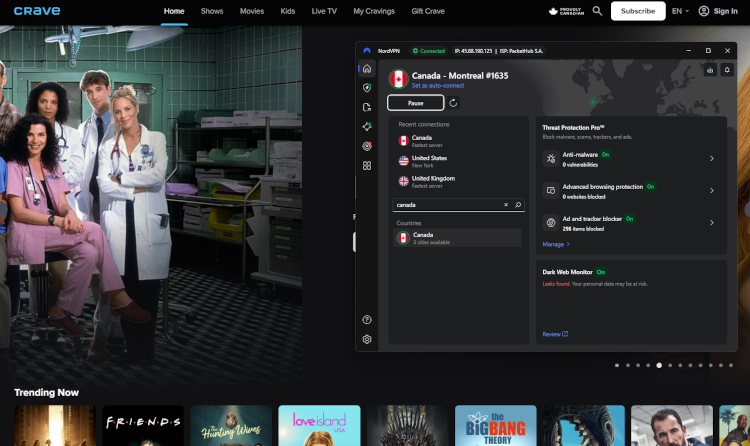Viewport: 750px width, 446px height.
Task: Click the Crave logo
Action: pos(37,11)
